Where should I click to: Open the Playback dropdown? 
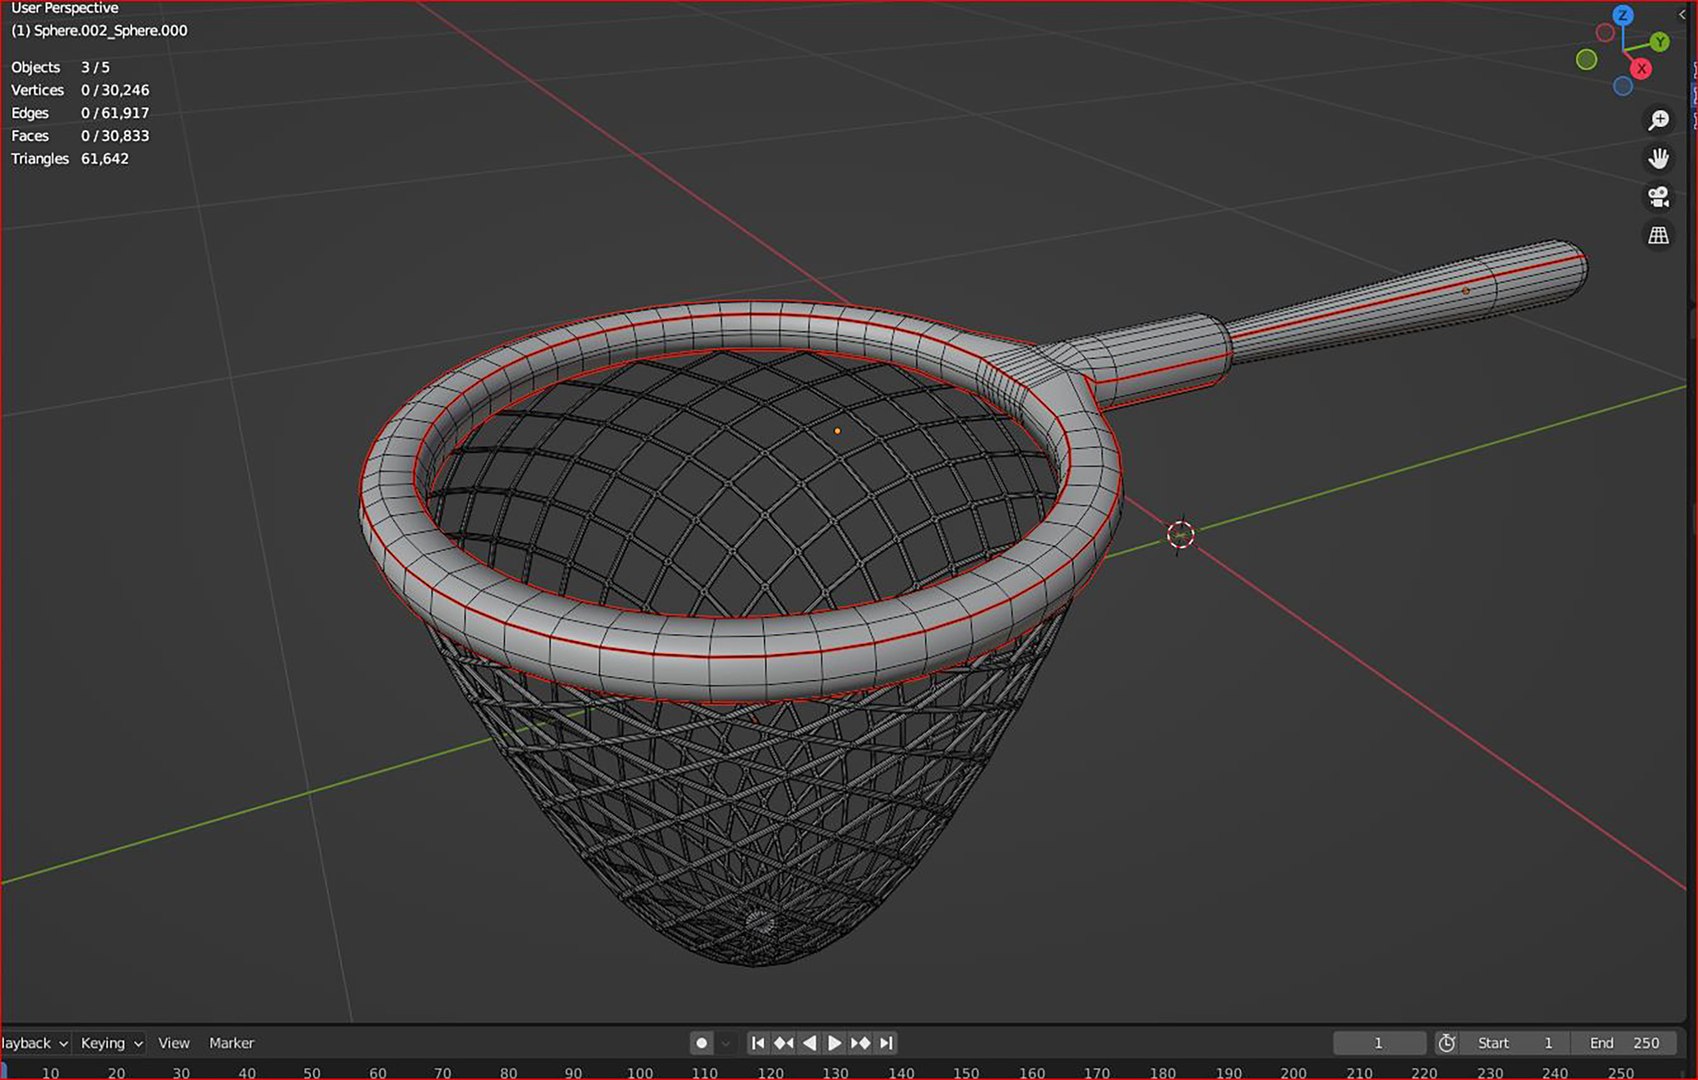click(34, 1043)
